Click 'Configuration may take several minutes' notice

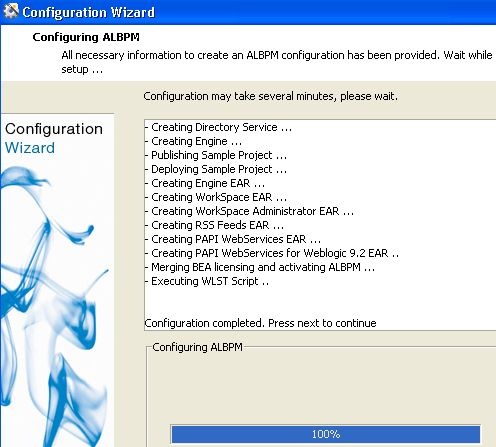pyautogui.click(x=270, y=96)
